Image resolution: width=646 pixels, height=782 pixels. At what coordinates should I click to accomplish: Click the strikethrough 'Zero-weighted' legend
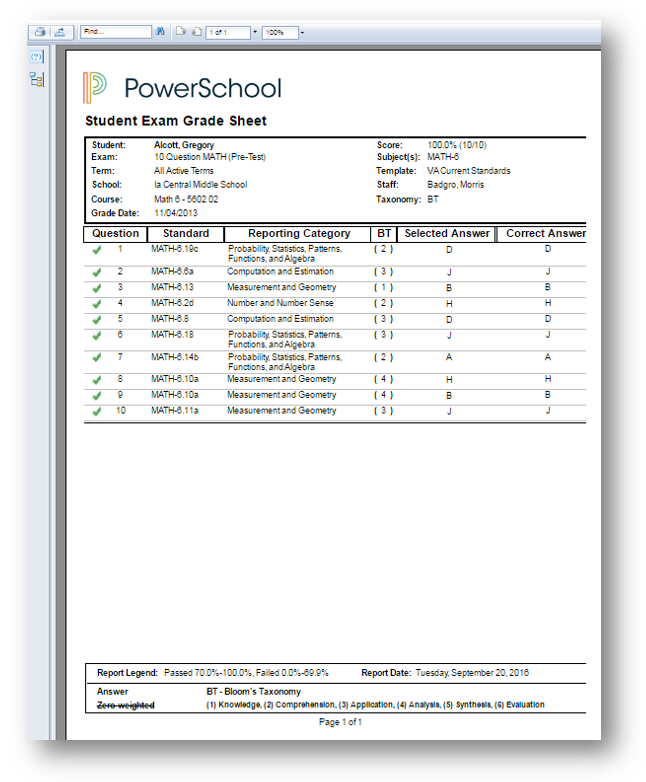tap(126, 706)
